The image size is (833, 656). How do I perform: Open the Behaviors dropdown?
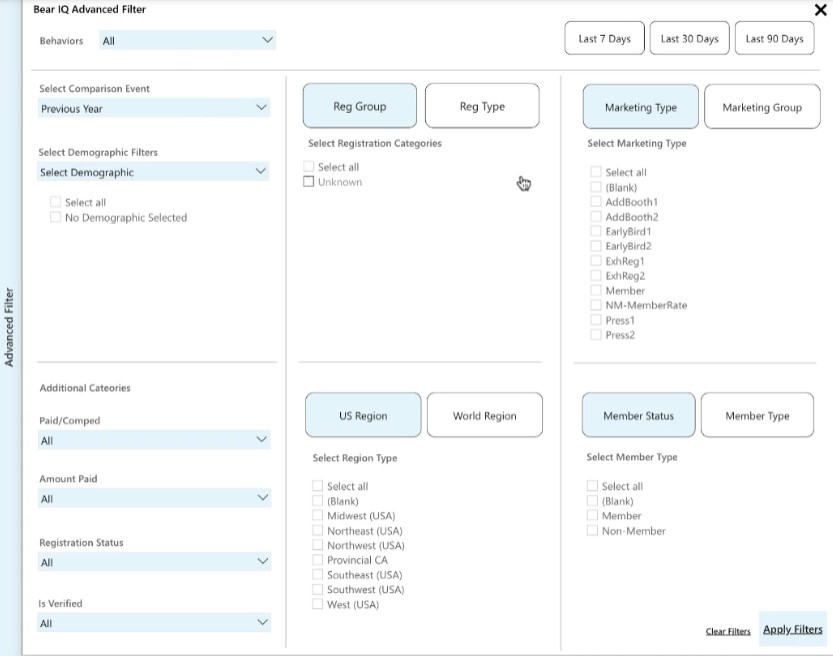tap(187, 41)
